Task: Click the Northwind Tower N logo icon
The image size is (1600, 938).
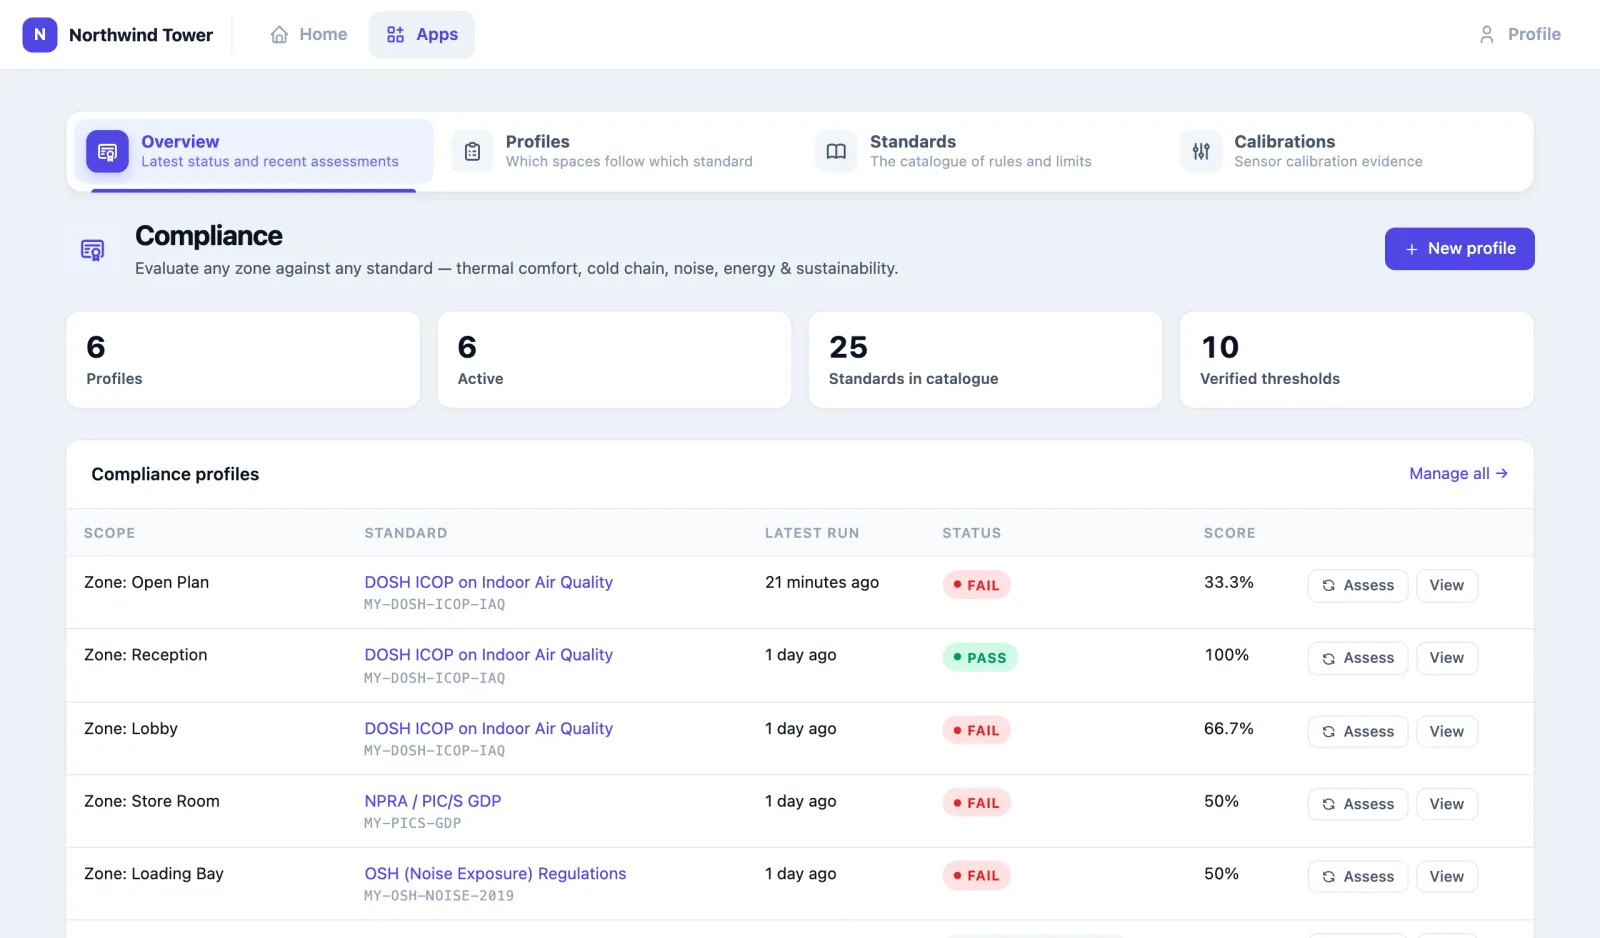Action: [x=40, y=35]
